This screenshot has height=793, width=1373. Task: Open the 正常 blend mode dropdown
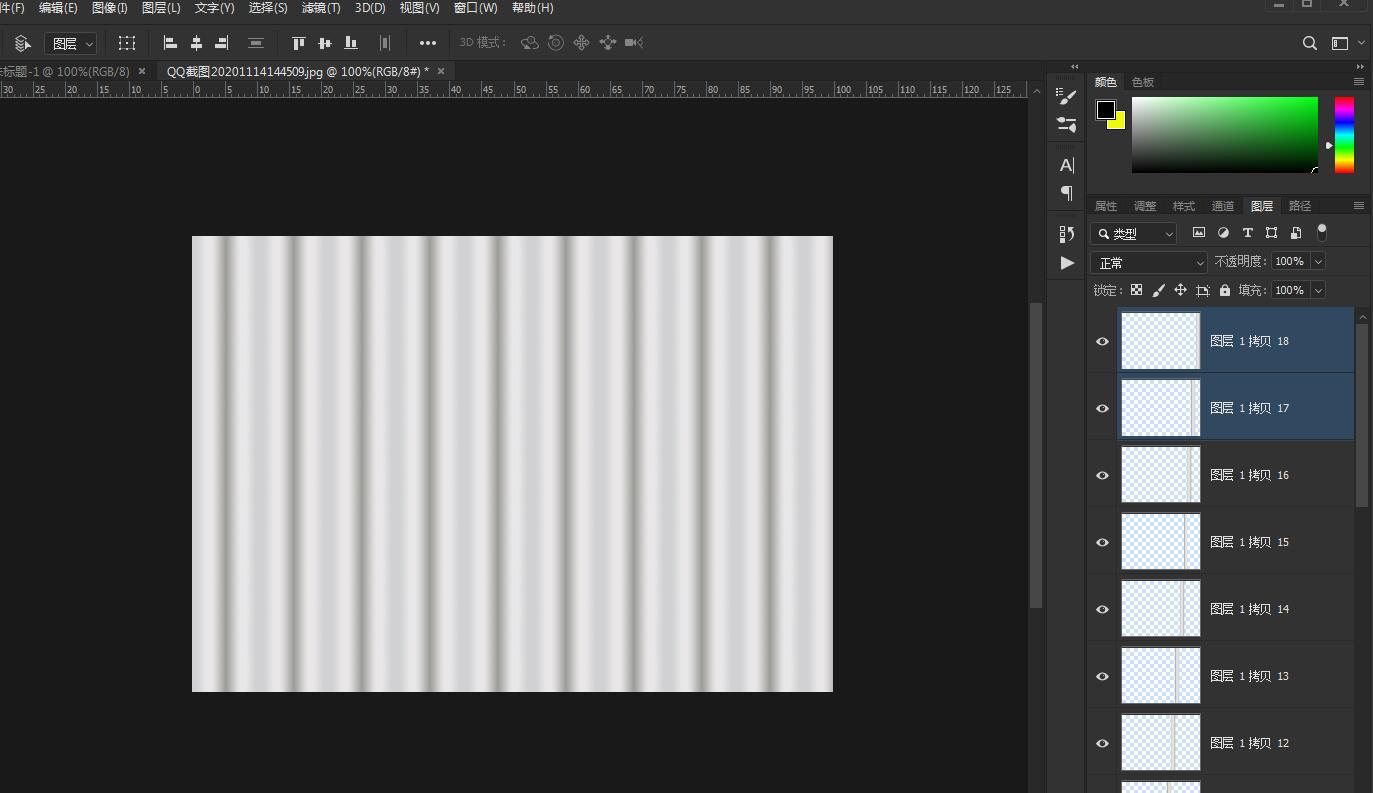[x=1148, y=262]
